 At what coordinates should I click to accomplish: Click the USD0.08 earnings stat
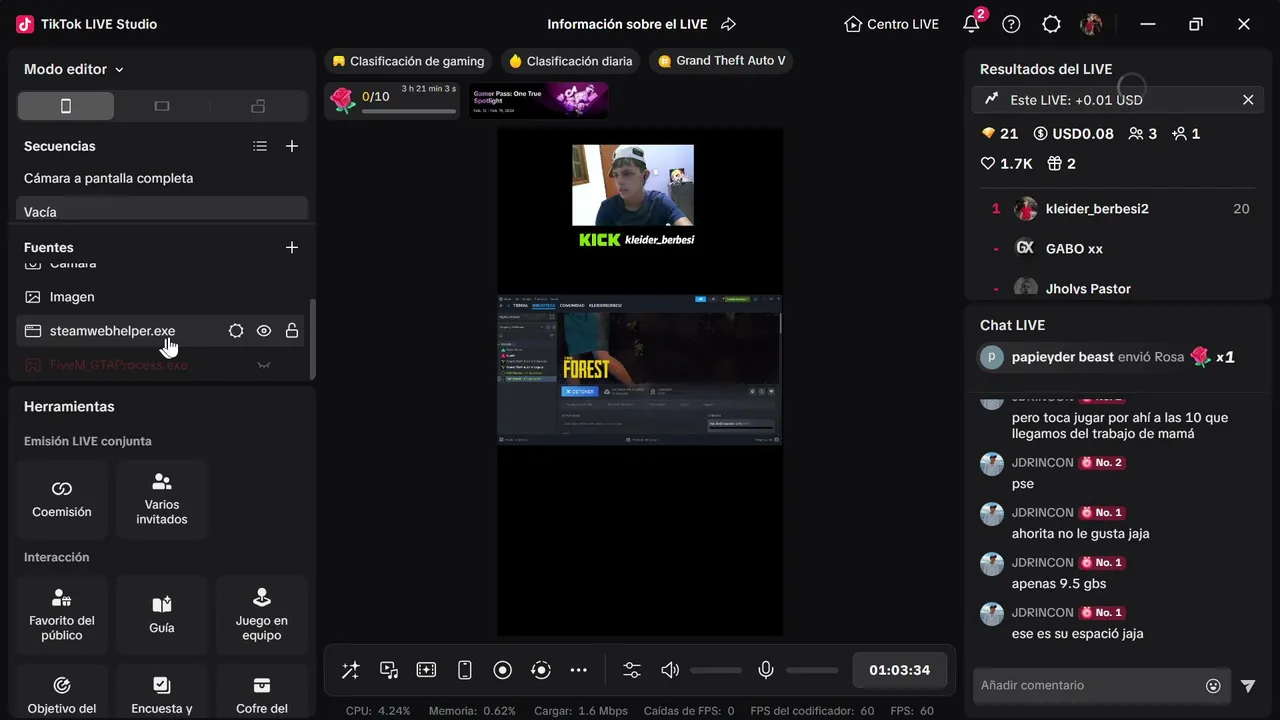[x=1073, y=134]
